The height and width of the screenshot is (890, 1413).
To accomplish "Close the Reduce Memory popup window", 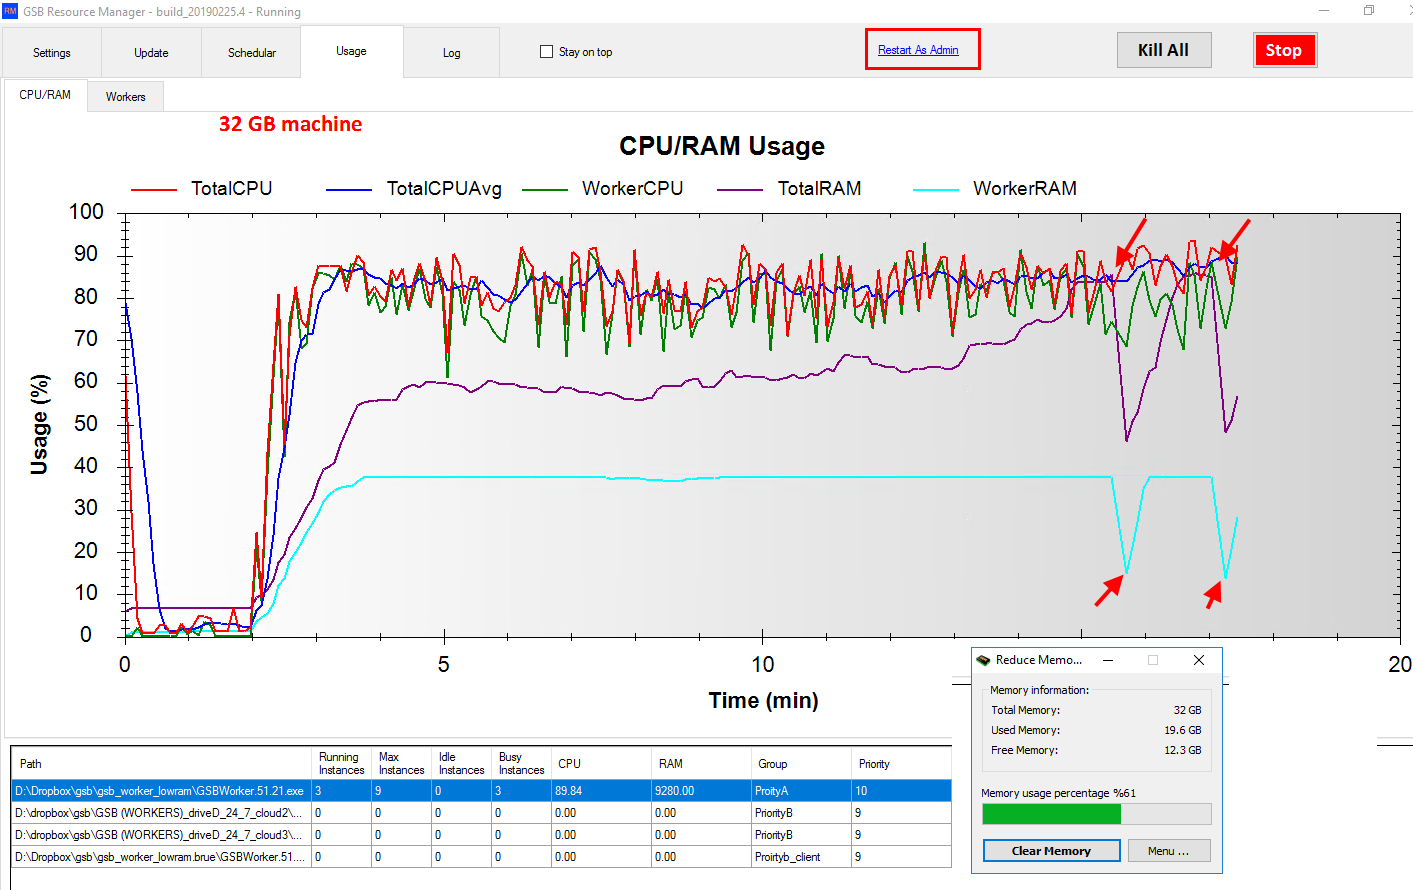I will pyautogui.click(x=1199, y=660).
